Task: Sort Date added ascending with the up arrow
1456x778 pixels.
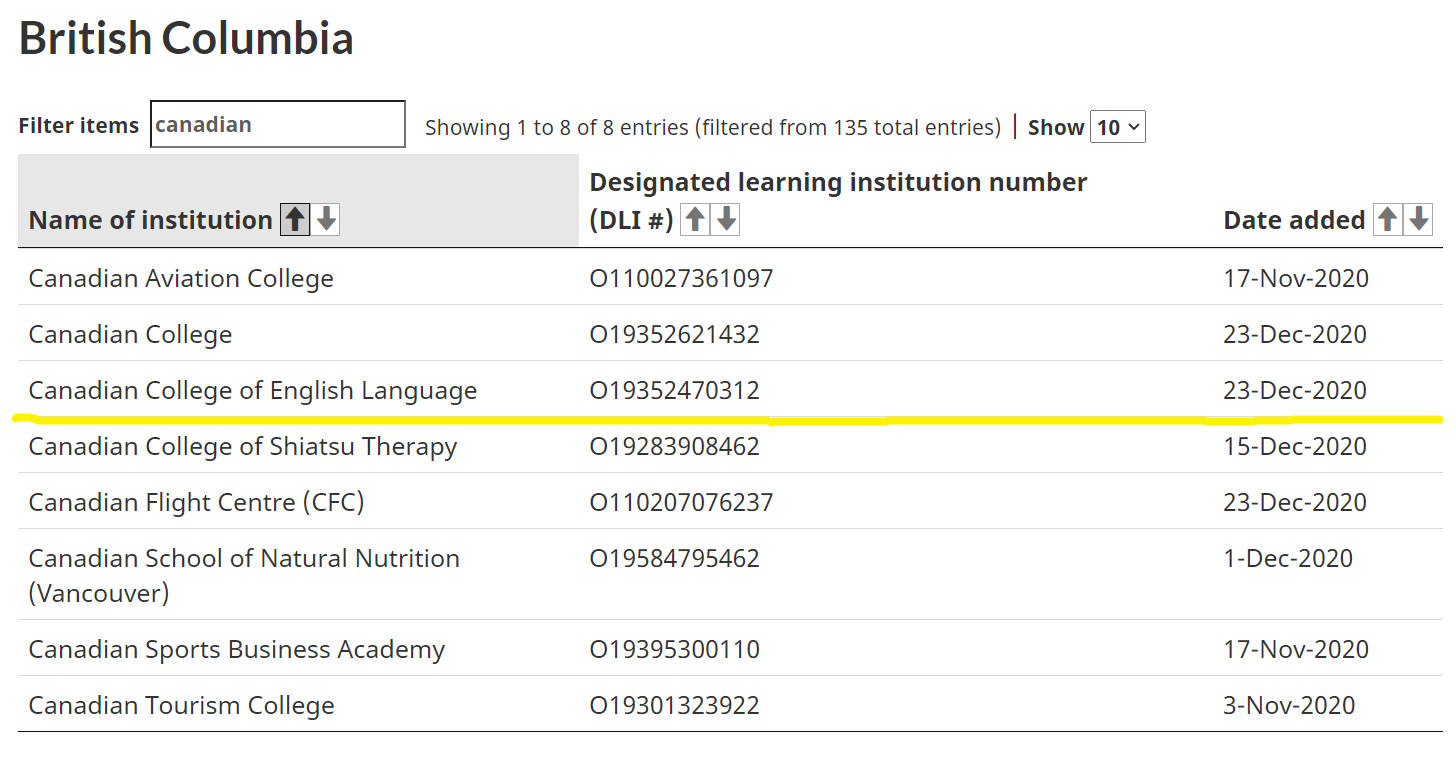Action: [1387, 220]
